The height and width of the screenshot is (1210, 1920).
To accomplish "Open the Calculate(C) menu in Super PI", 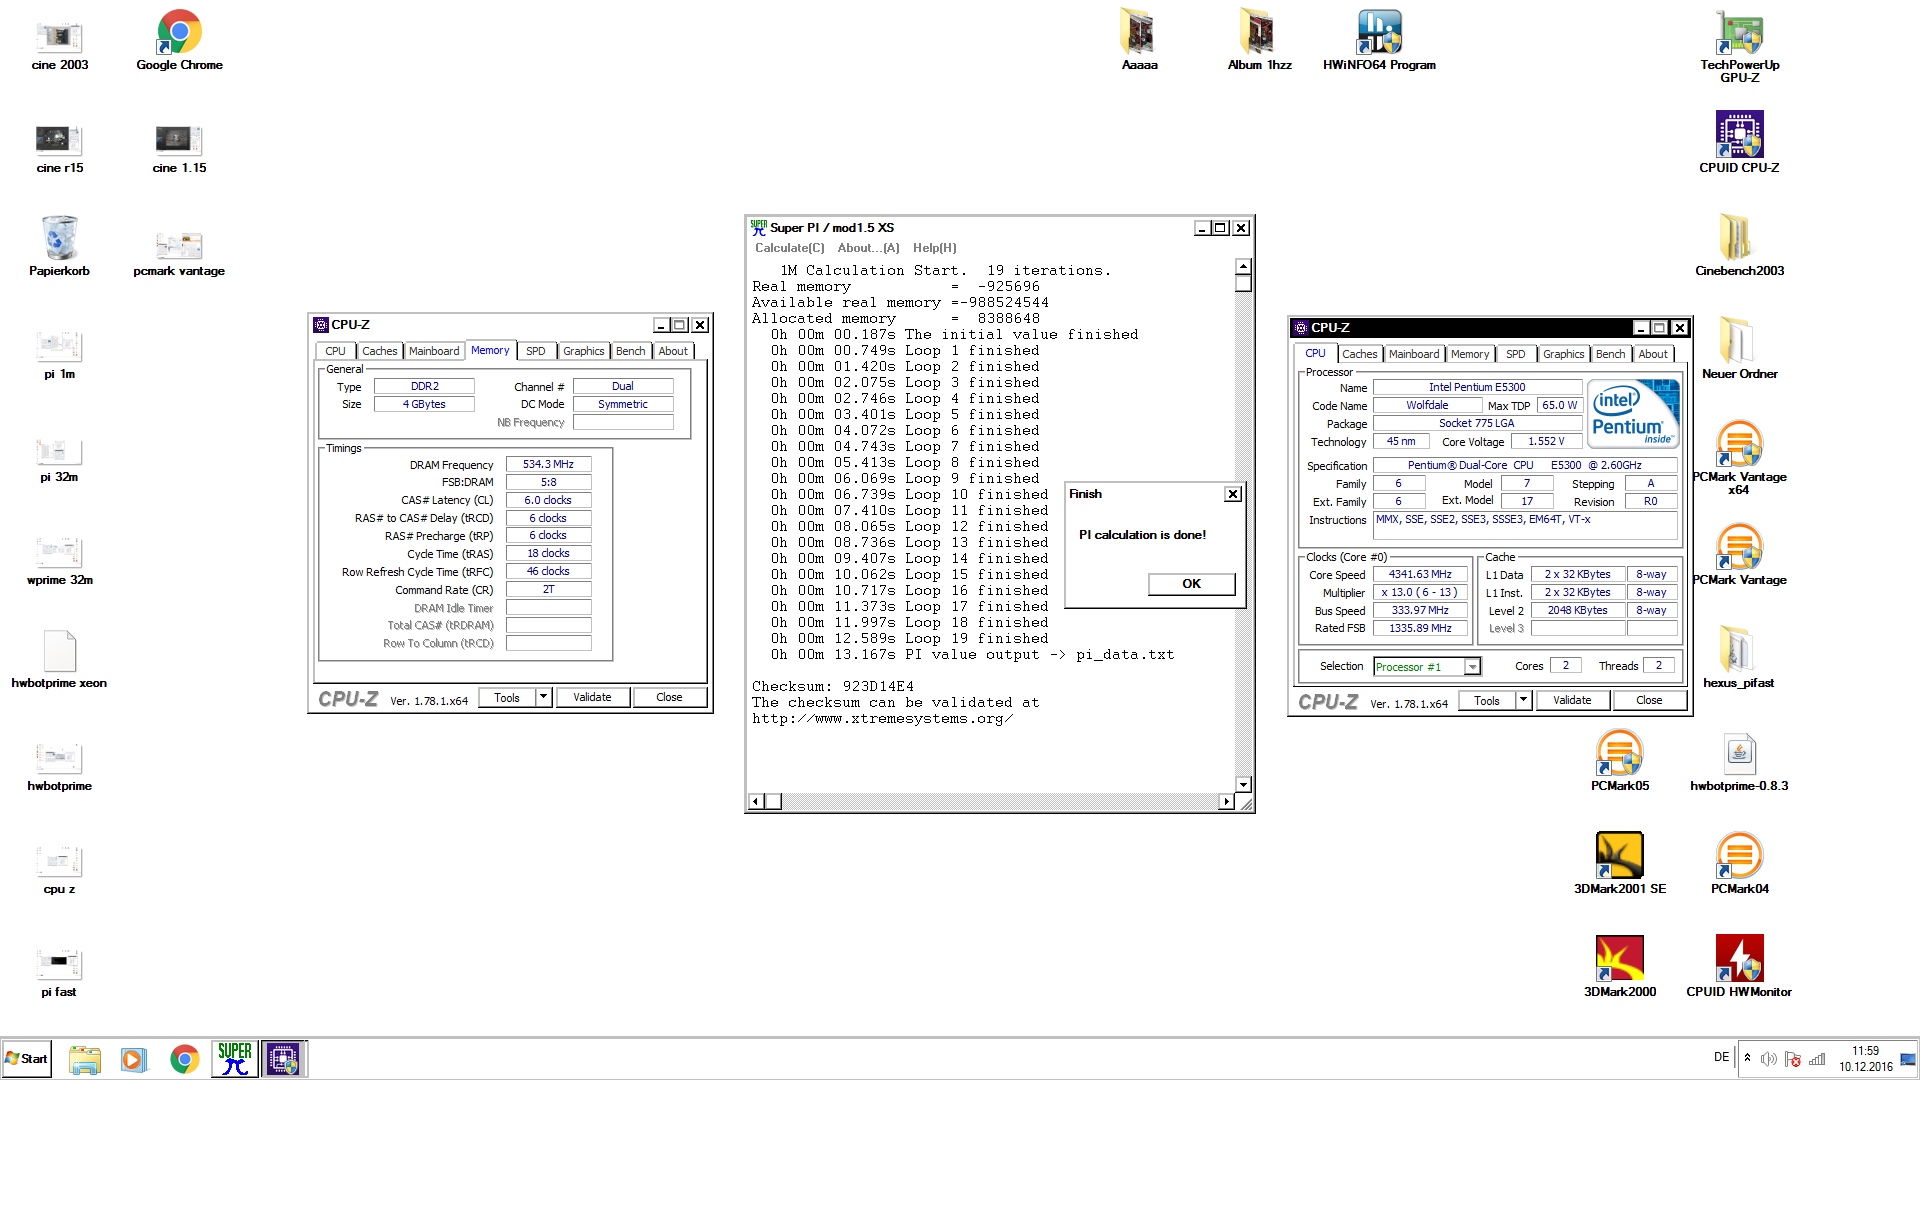I will coord(790,248).
